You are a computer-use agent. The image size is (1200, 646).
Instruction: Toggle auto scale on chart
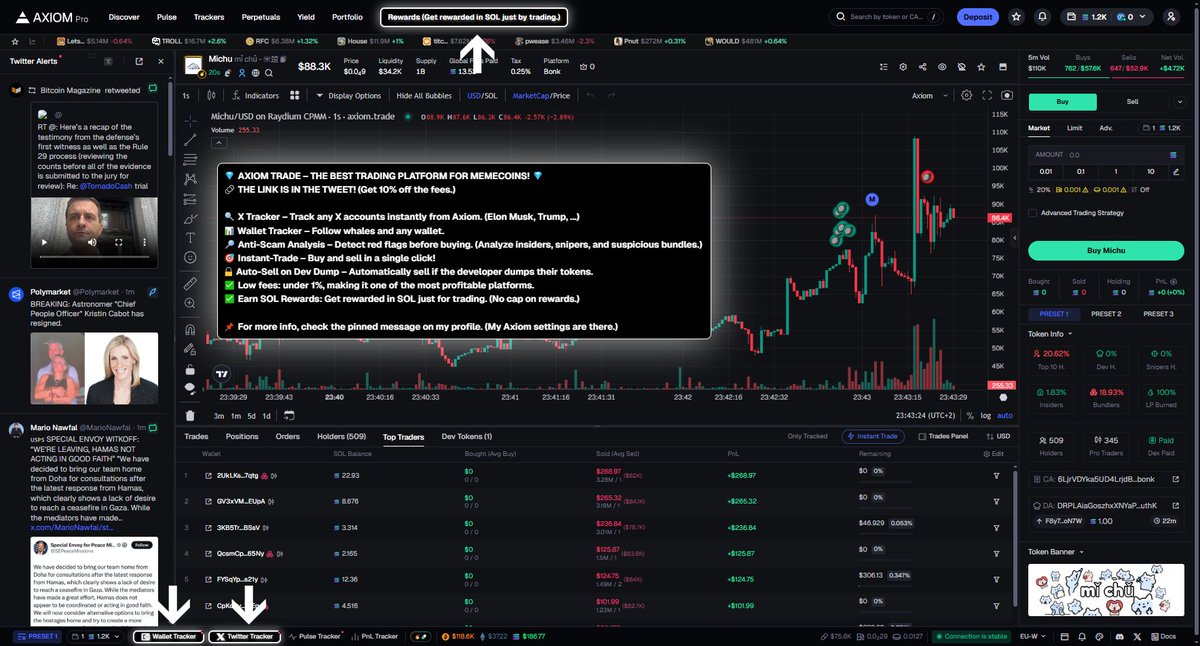1005,415
